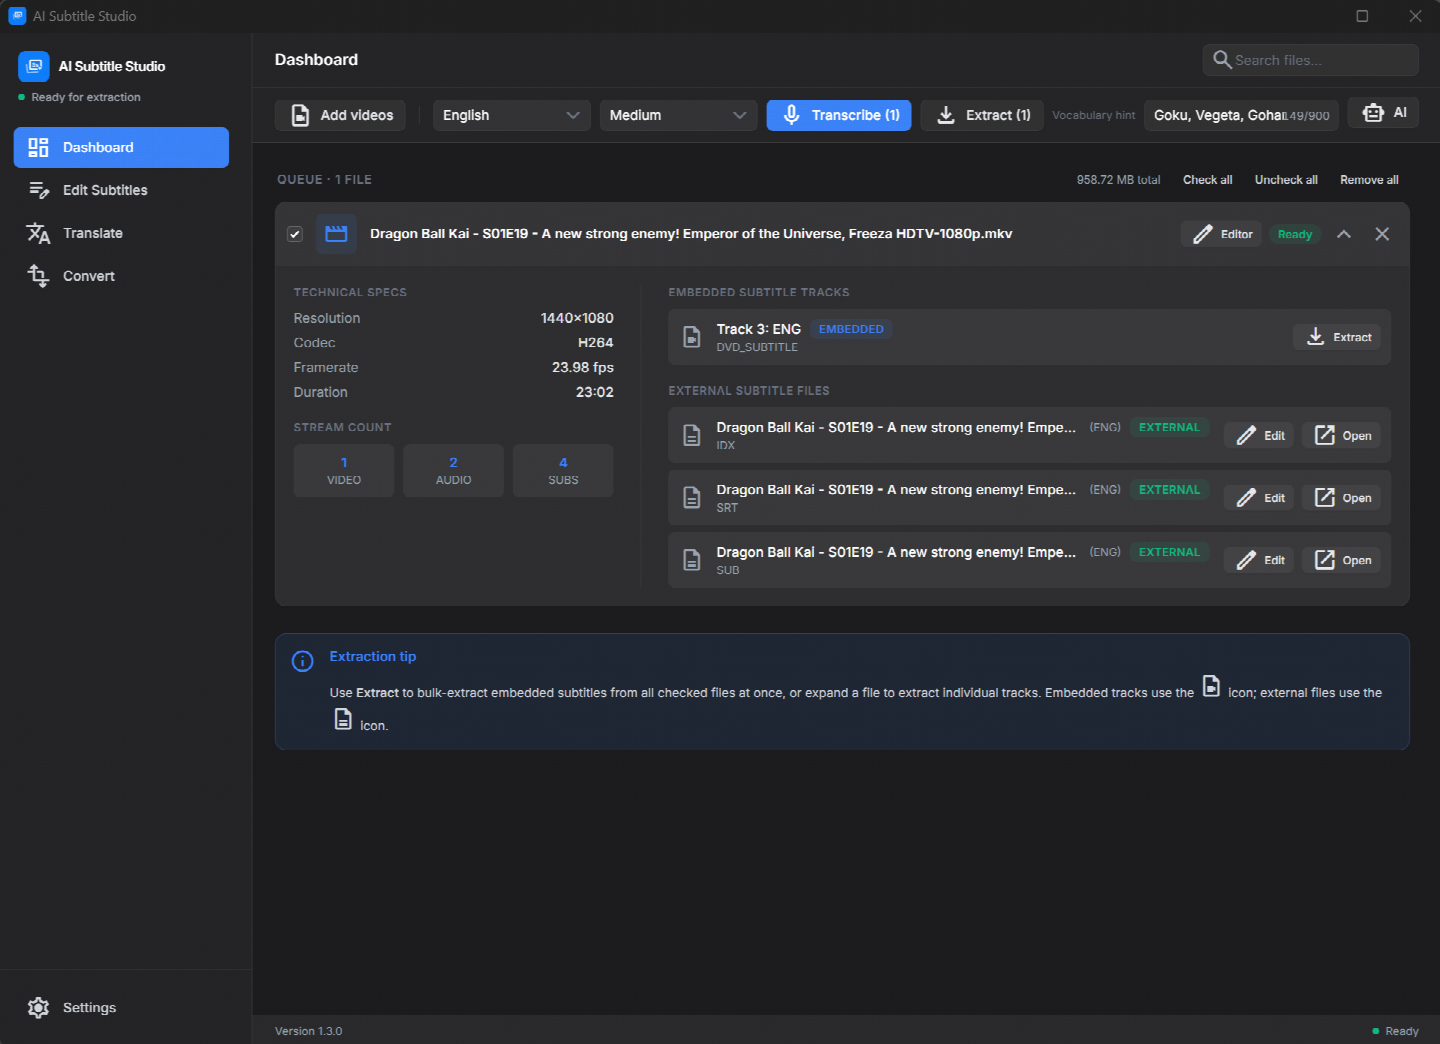Click the 2 AUDIO stream count tile
The width and height of the screenshot is (1440, 1044).
tap(453, 470)
